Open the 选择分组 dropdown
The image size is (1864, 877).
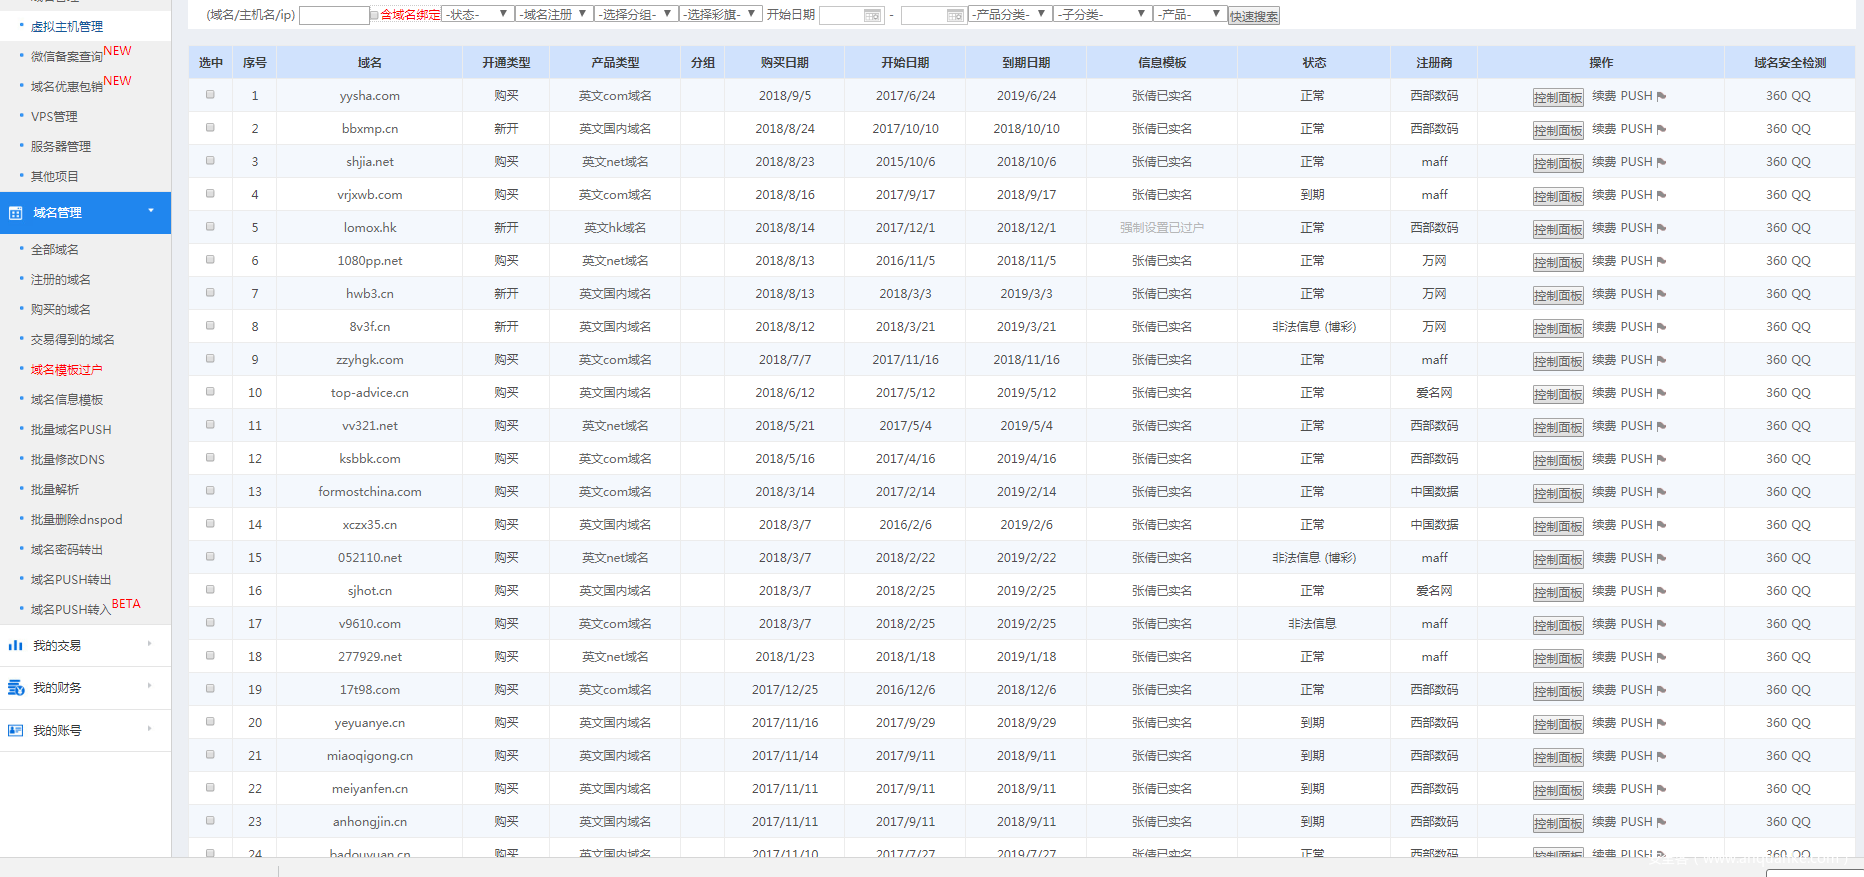(636, 14)
